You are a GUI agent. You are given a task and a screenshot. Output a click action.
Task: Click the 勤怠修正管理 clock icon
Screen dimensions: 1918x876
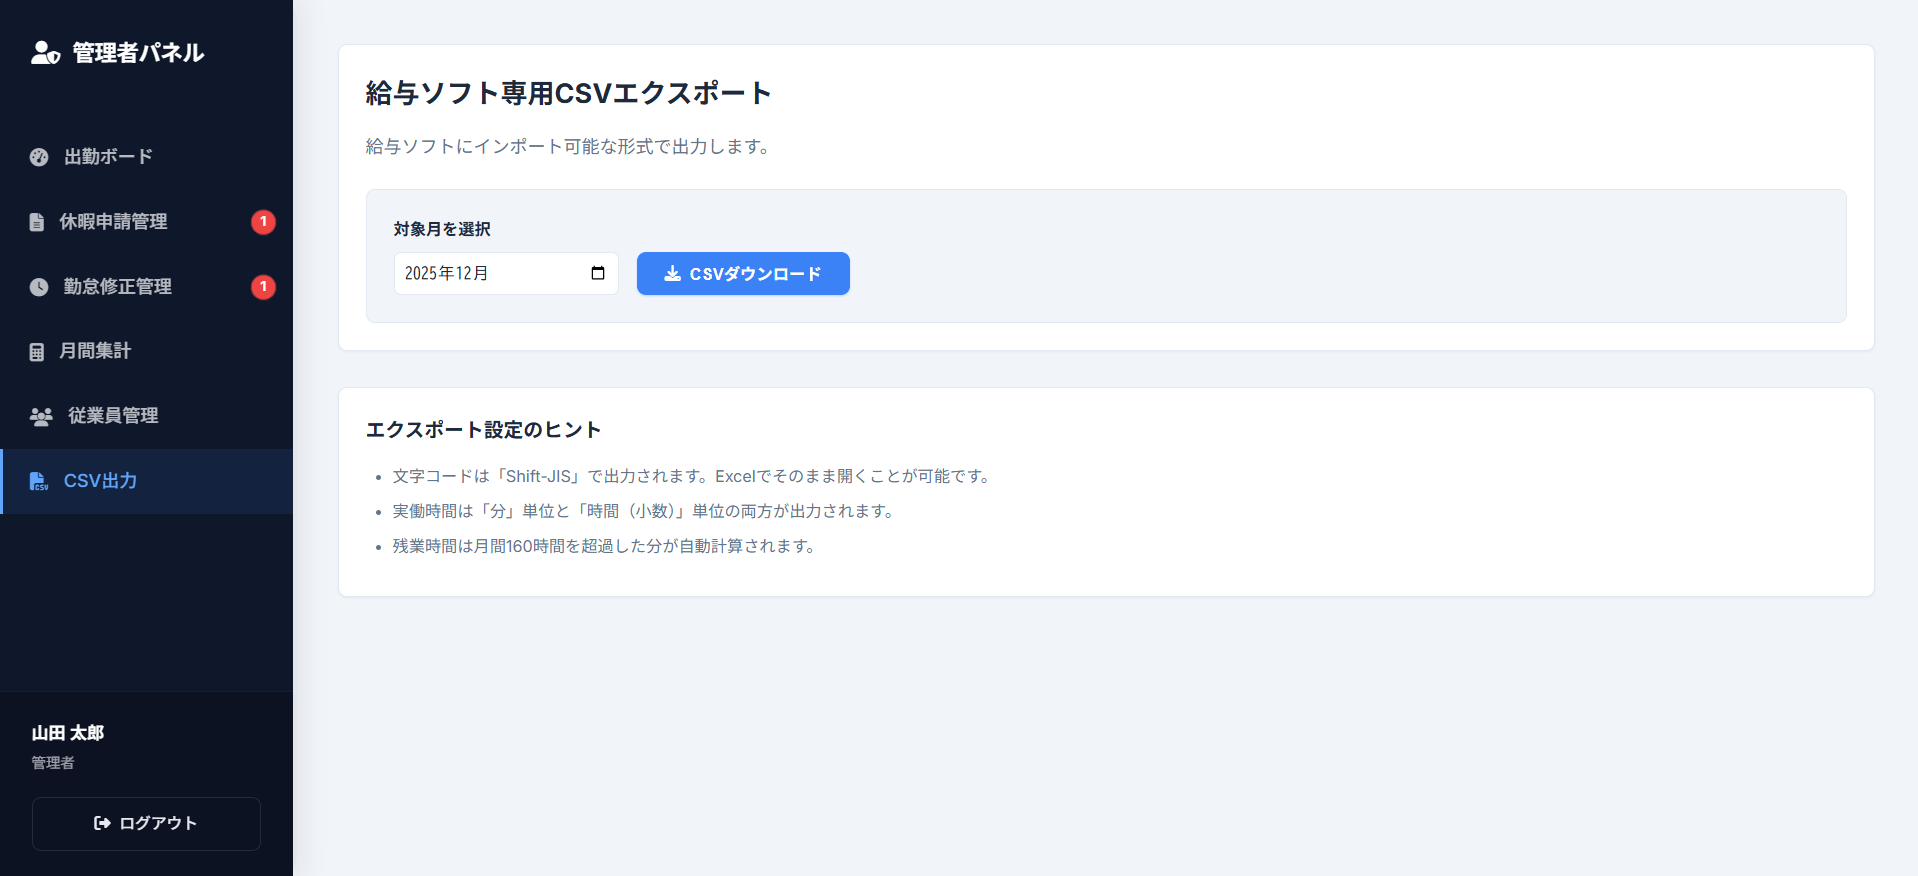[x=39, y=287]
